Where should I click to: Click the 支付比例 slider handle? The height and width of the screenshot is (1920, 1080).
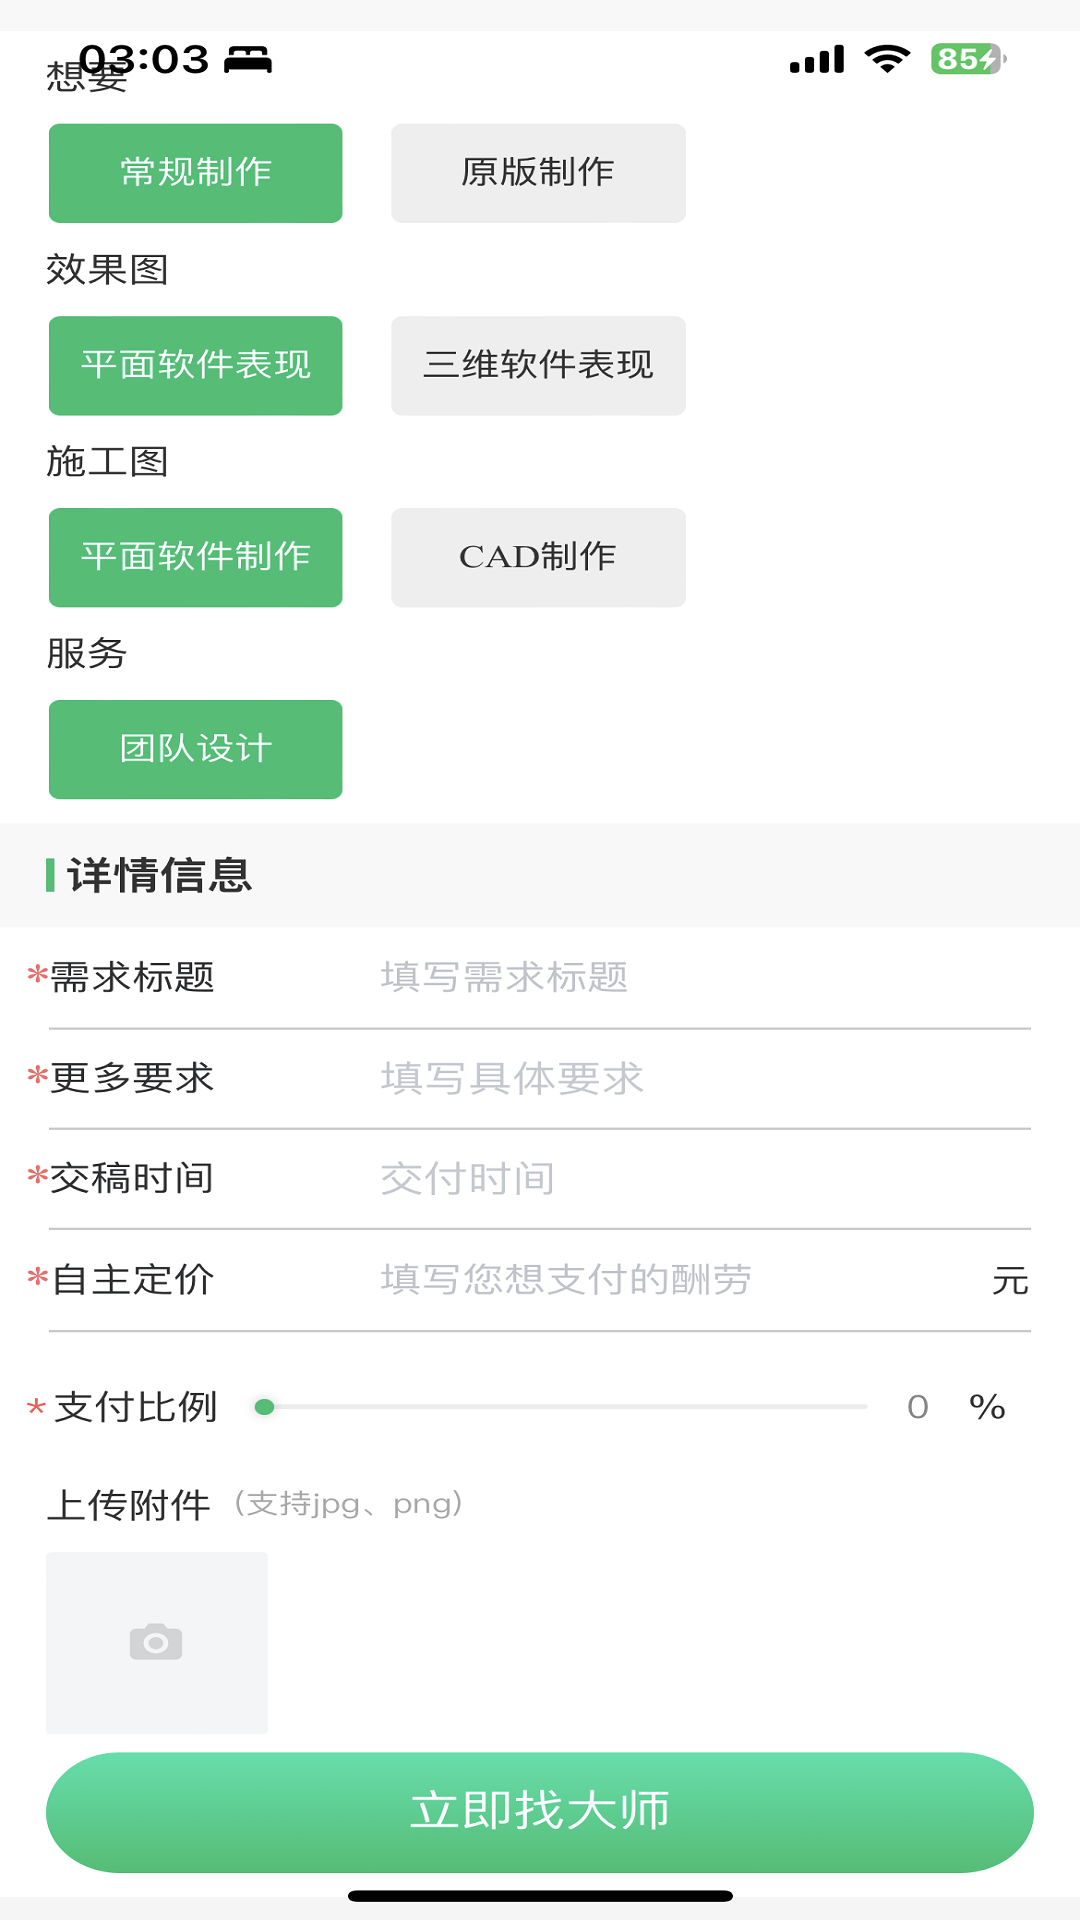(x=265, y=1407)
